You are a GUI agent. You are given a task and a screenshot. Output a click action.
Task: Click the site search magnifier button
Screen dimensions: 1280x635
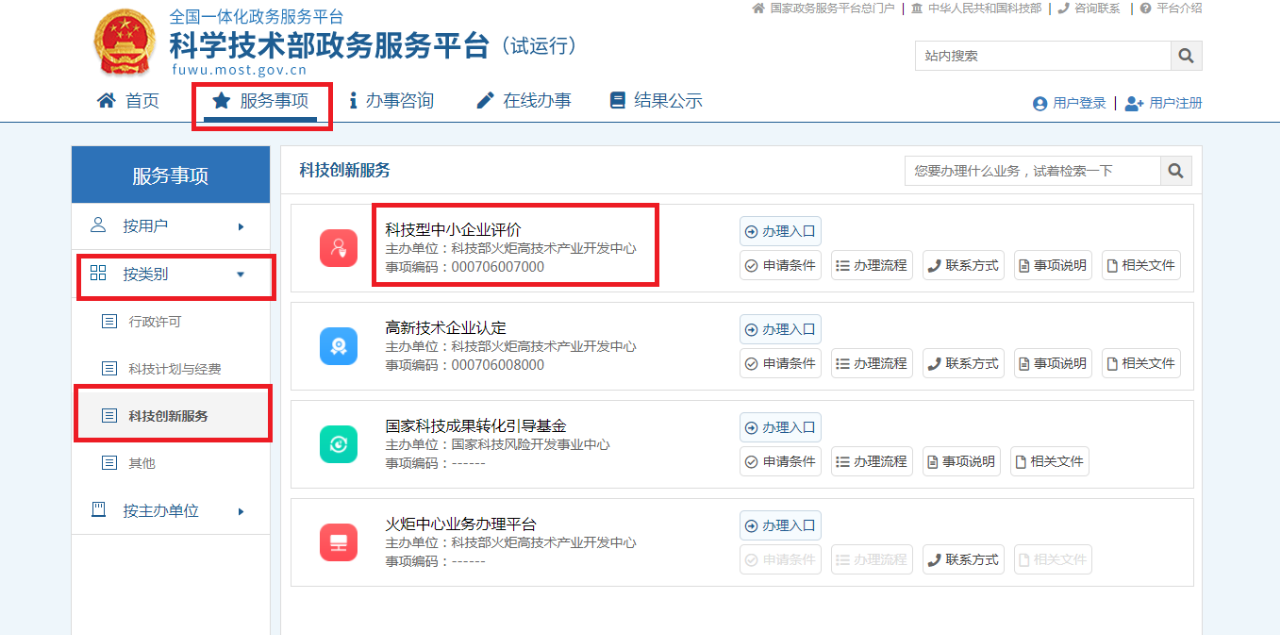[1186, 56]
